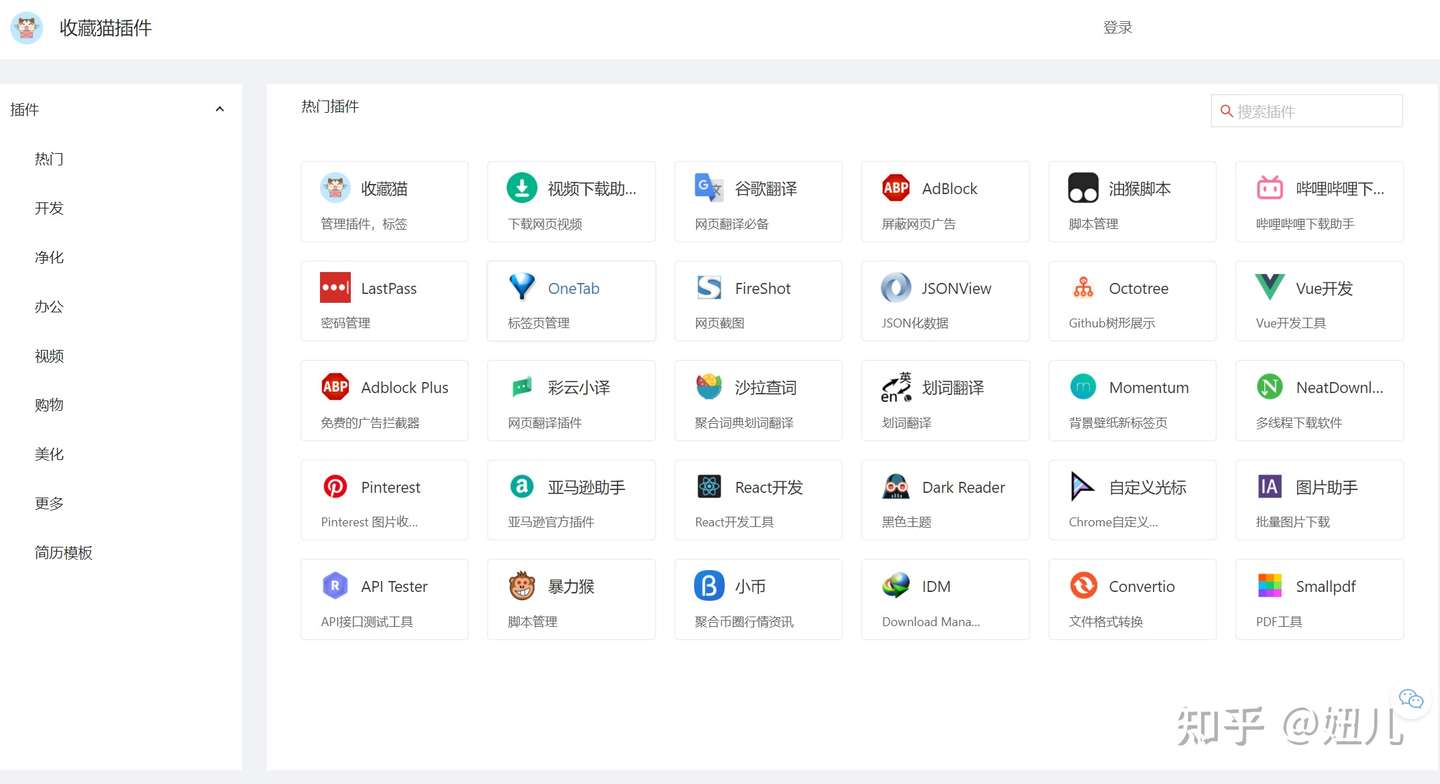Click the red LastPass dots icon
The height and width of the screenshot is (784, 1440).
[x=335, y=287]
